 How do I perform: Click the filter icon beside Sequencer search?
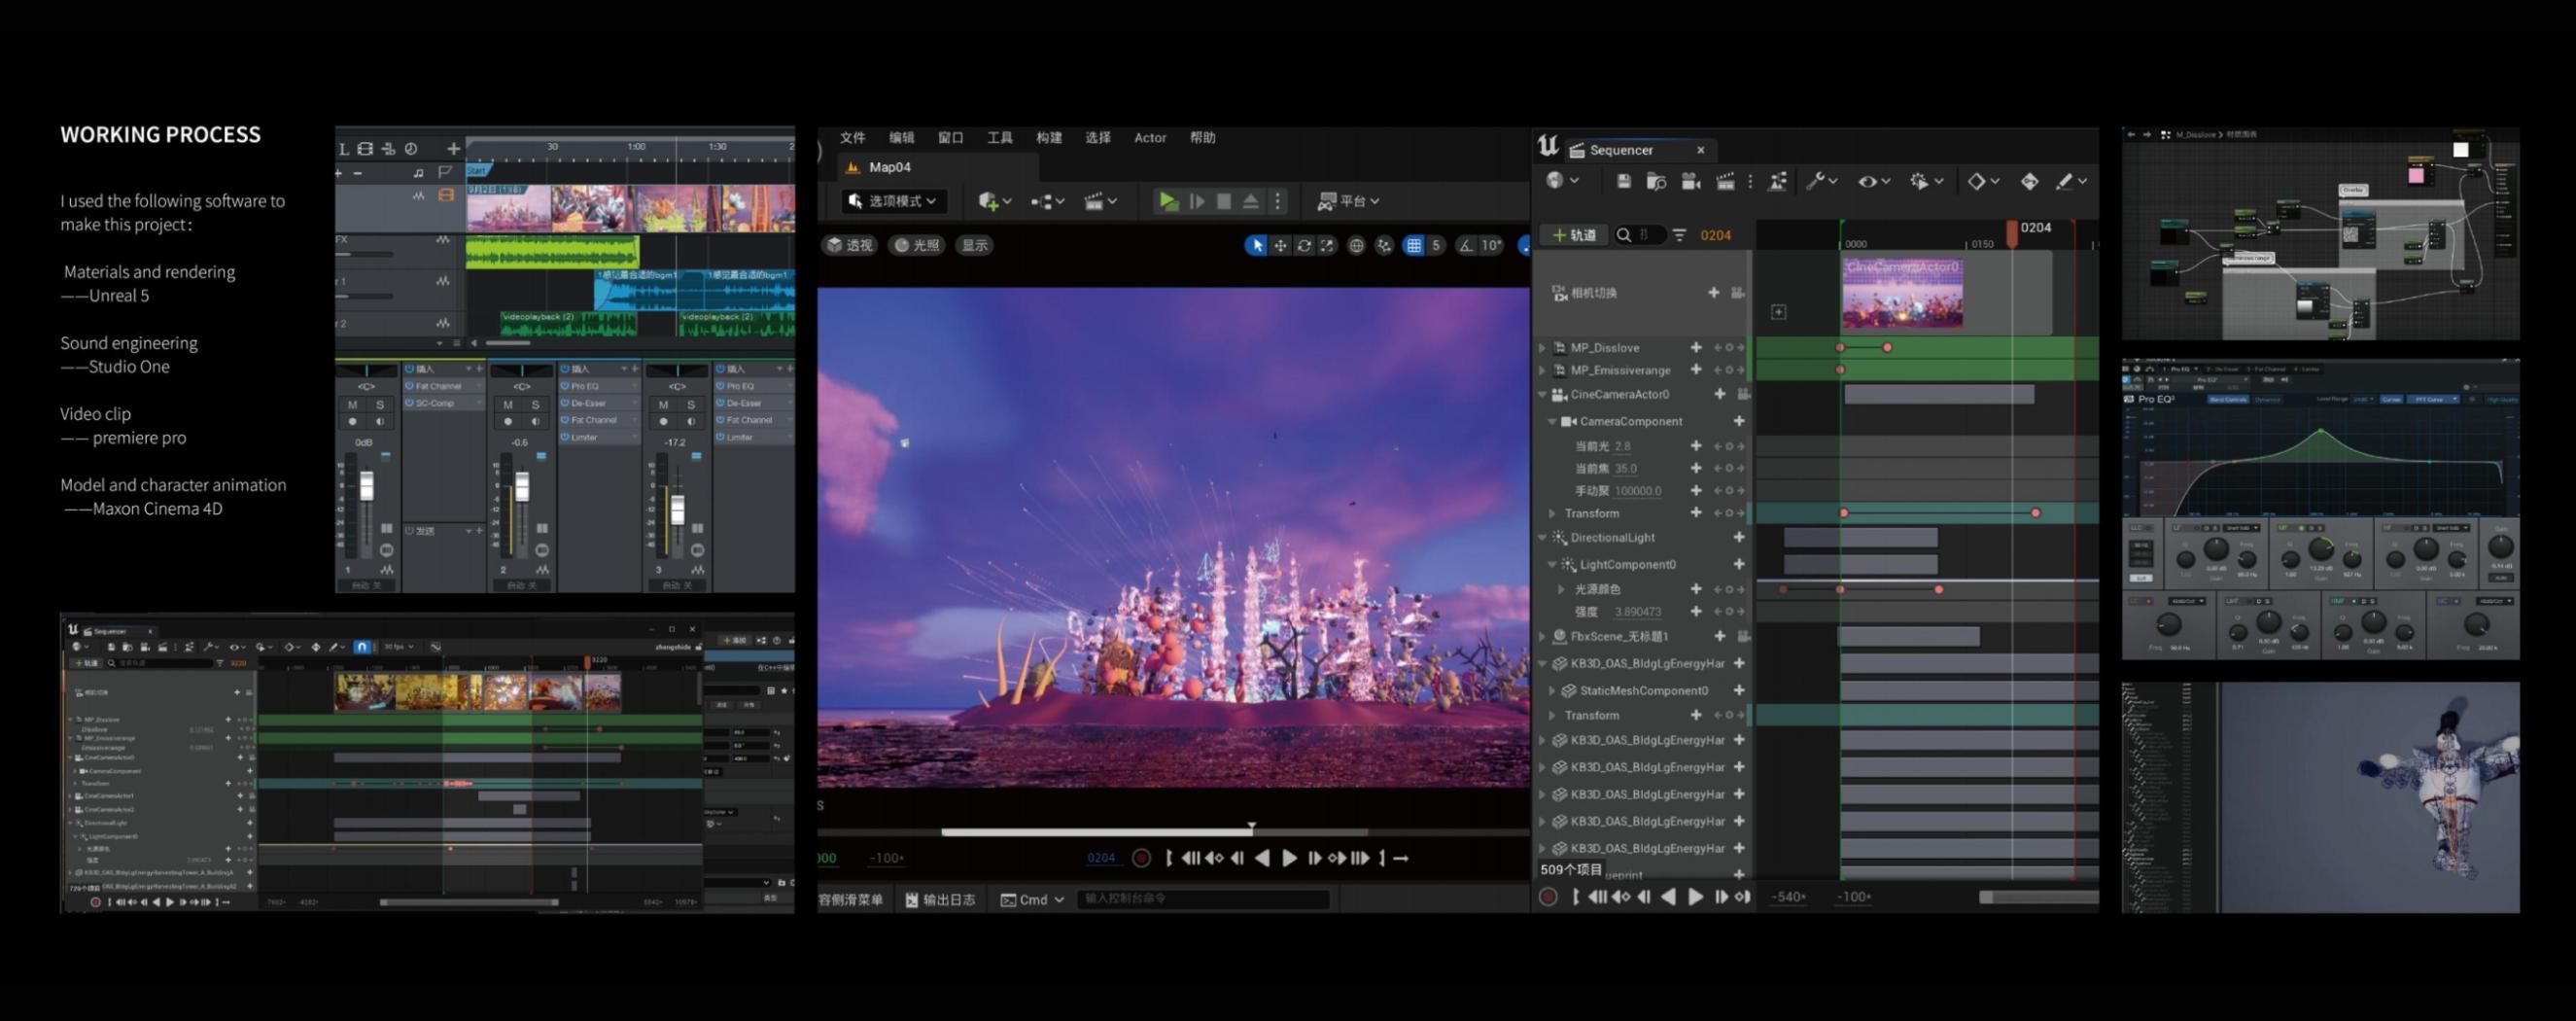(1679, 235)
